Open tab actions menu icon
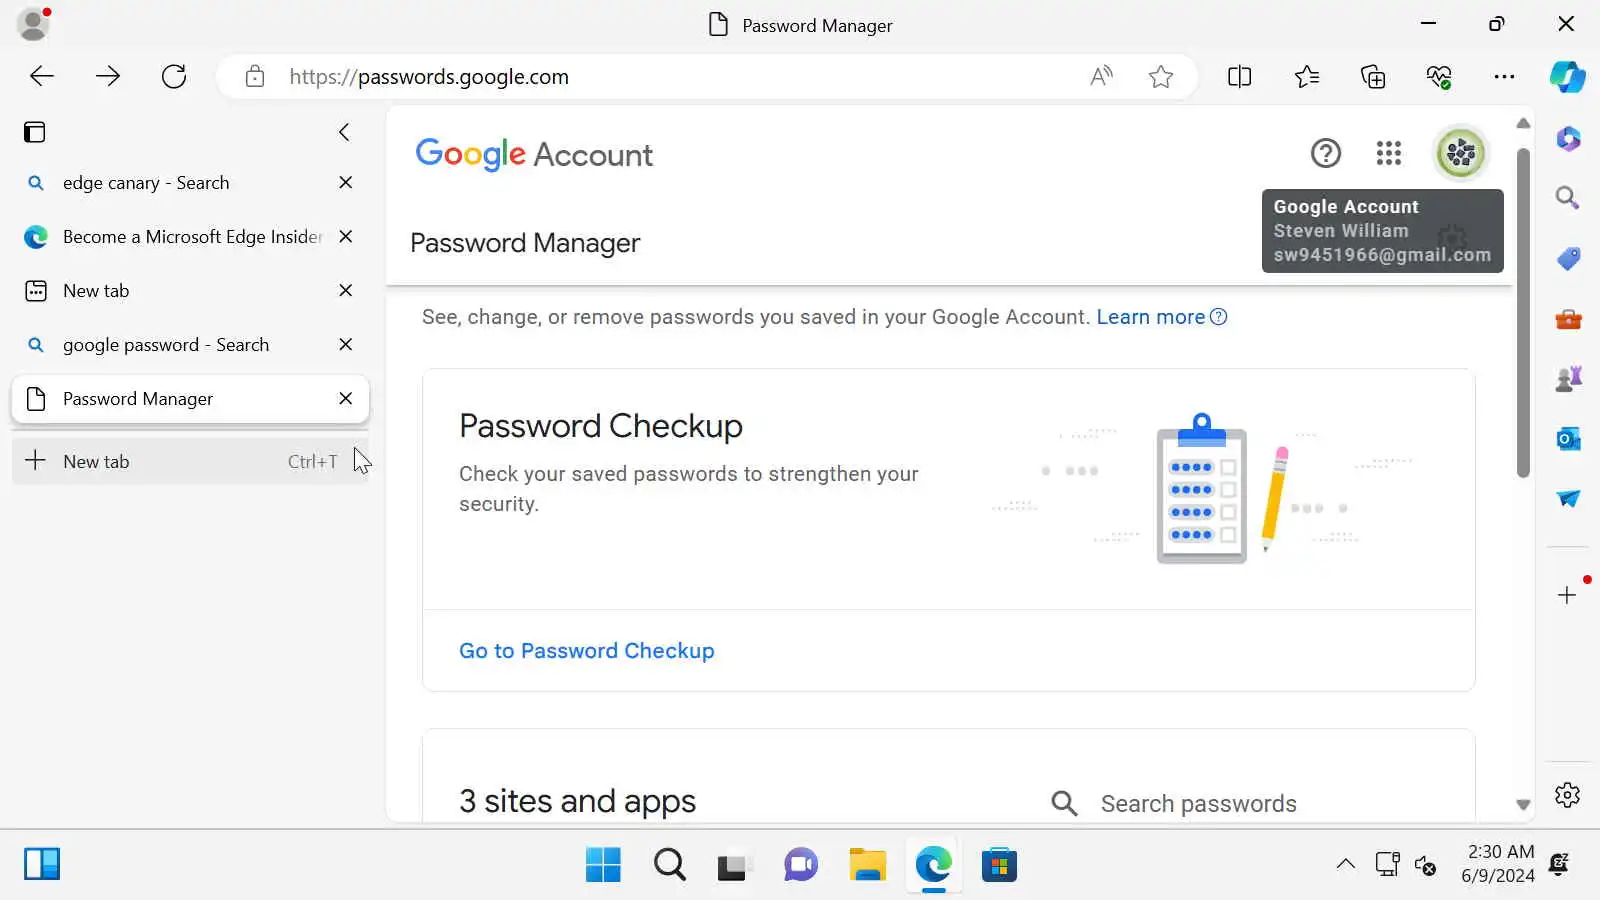The image size is (1600, 900). tap(35, 132)
